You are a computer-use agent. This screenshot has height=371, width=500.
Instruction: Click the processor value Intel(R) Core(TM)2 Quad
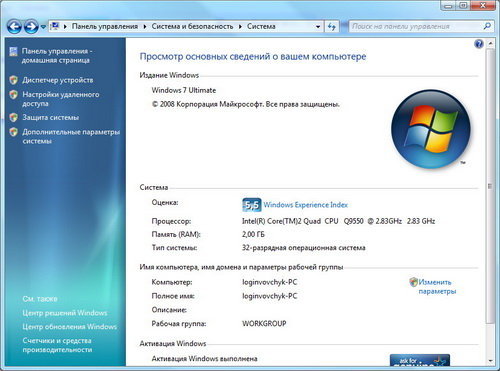pyautogui.click(x=338, y=221)
